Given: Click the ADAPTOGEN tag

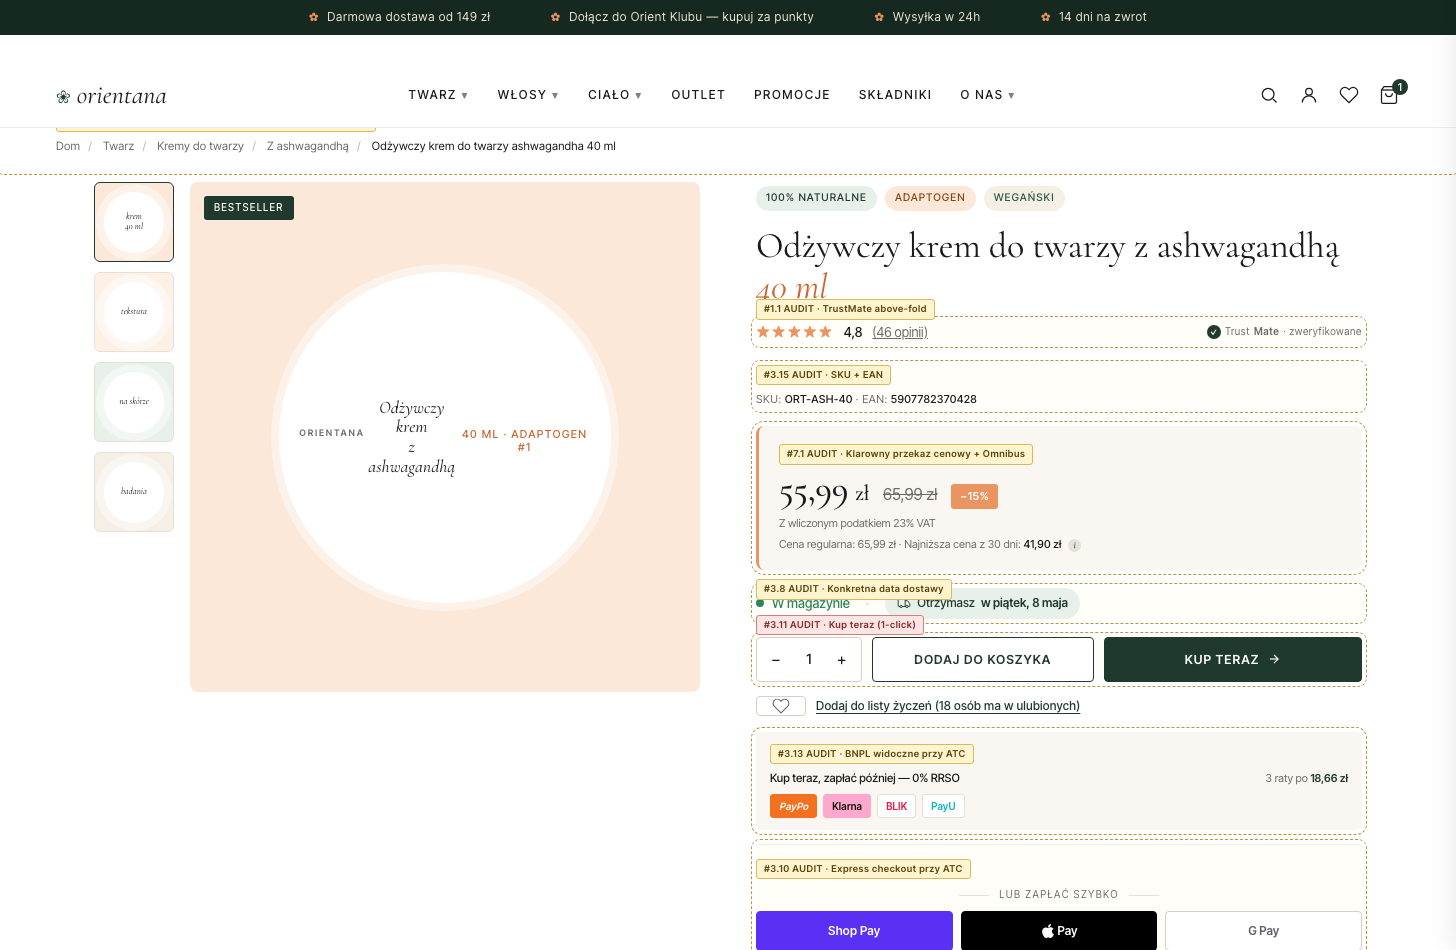Looking at the screenshot, I should click(x=930, y=198).
